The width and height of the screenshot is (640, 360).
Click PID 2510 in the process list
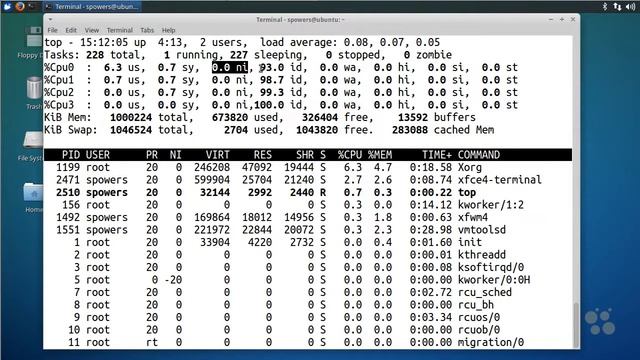tap(68, 193)
